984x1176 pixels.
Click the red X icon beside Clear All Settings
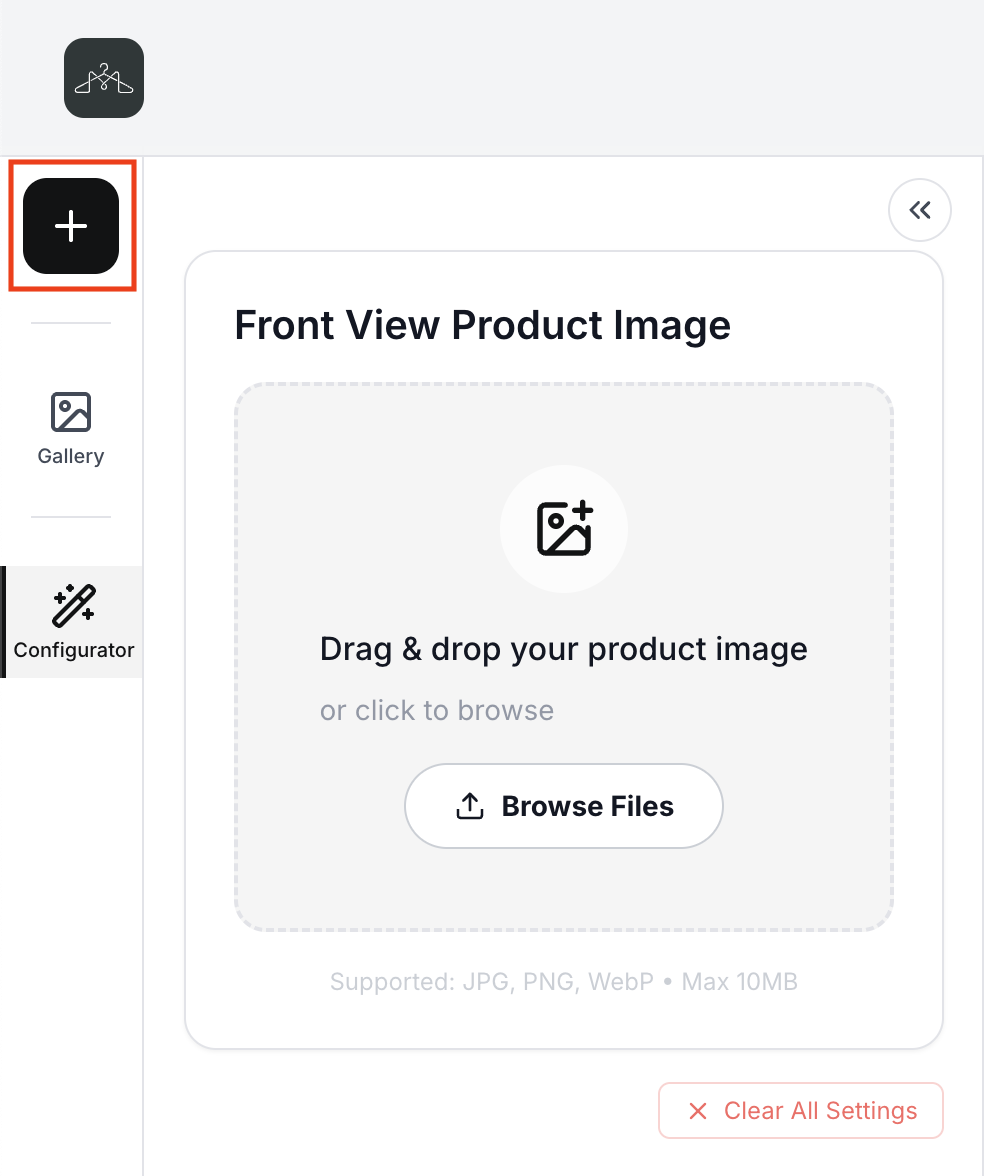tap(698, 1111)
